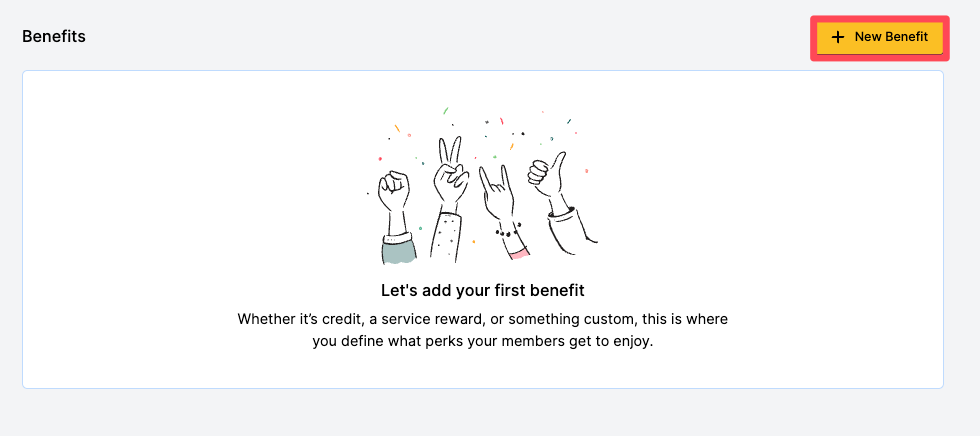980x436 pixels.
Task: Click the teal sleeve cuff under the fist
Action: tap(397, 250)
